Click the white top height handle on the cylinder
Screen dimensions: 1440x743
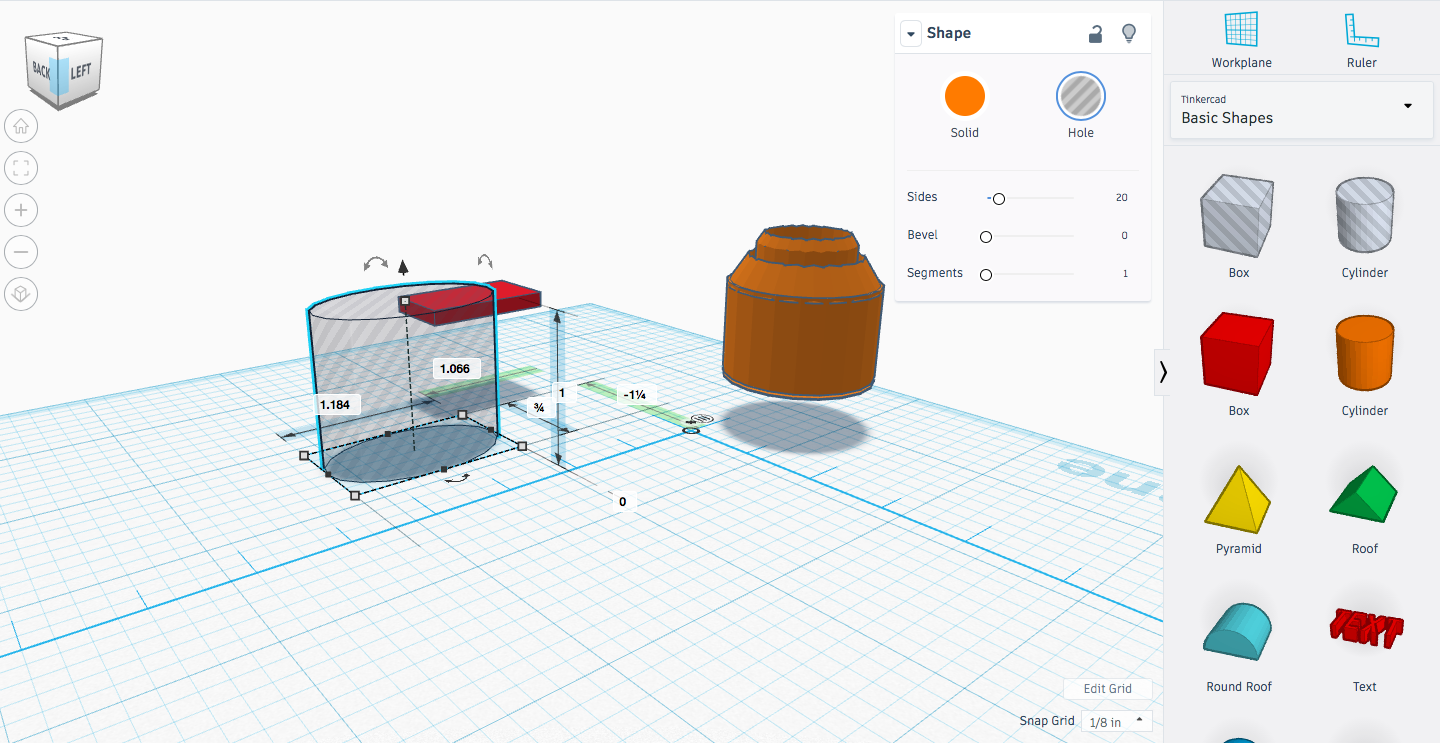tap(404, 301)
